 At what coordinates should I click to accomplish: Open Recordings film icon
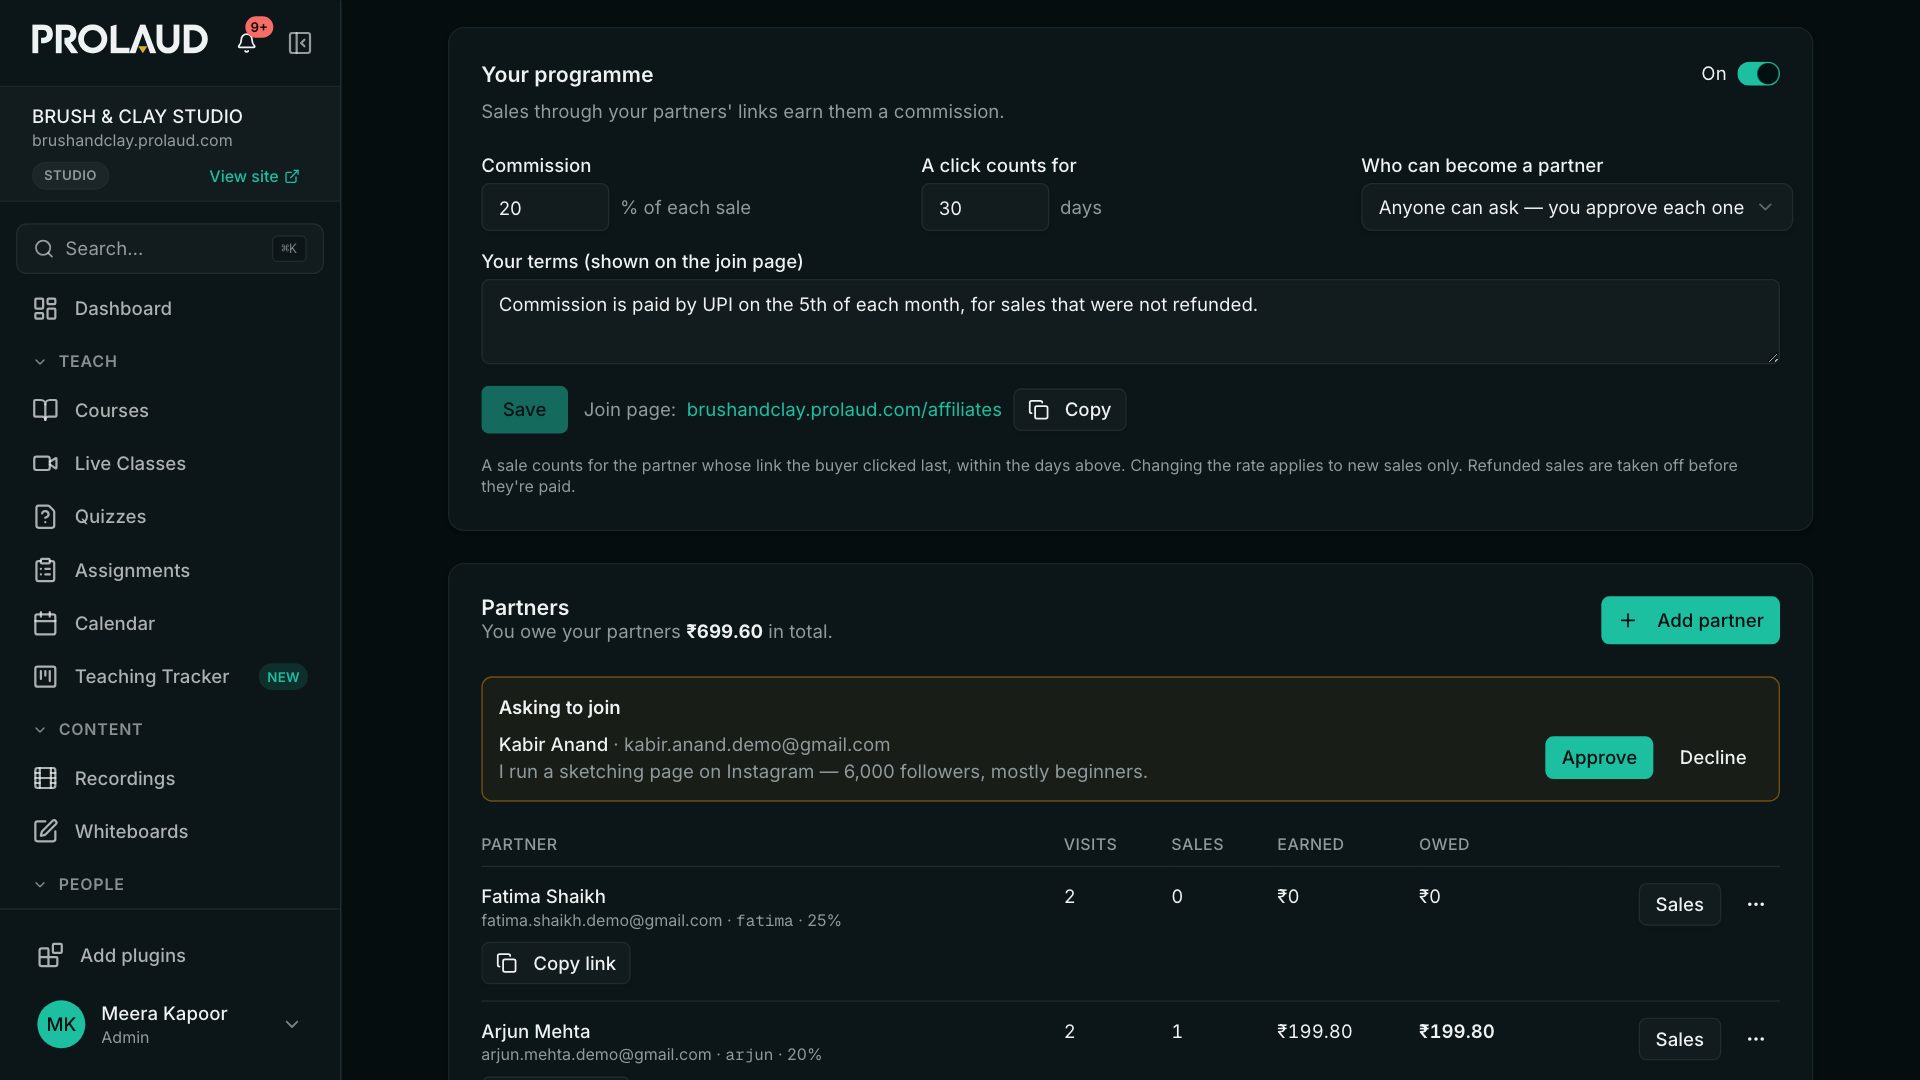click(x=45, y=778)
